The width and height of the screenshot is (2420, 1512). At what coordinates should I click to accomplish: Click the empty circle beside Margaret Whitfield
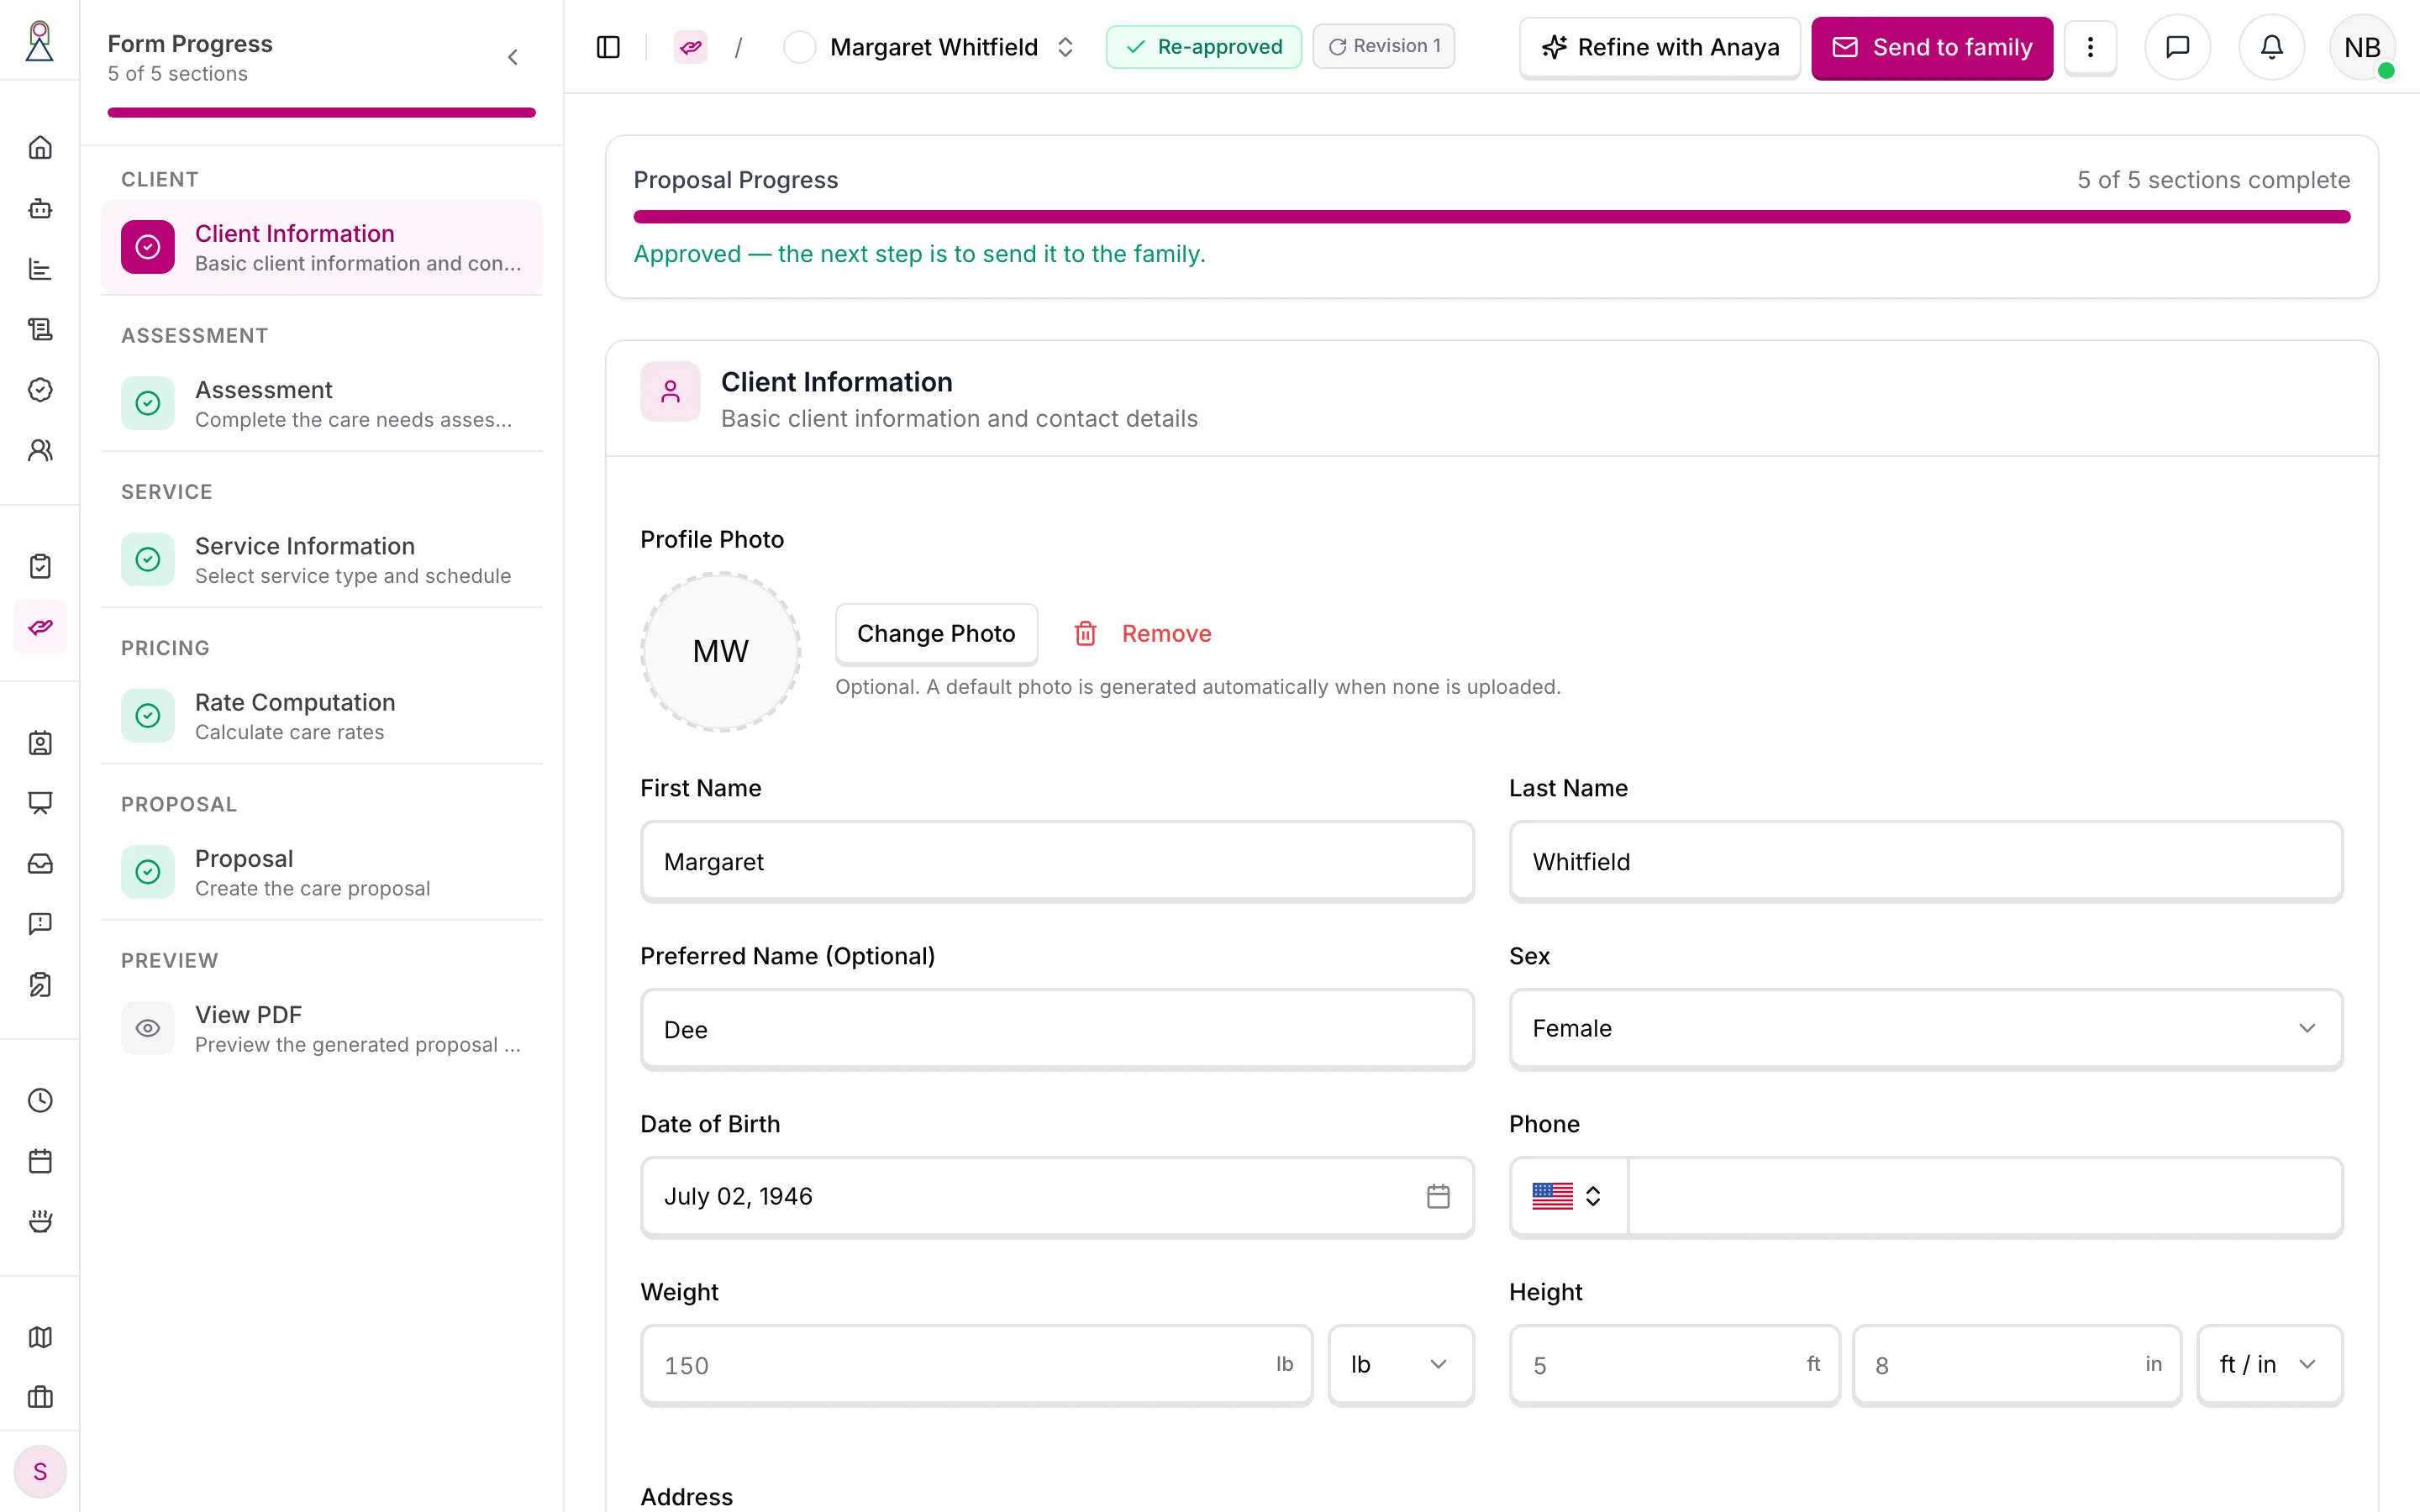[x=799, y=47]
